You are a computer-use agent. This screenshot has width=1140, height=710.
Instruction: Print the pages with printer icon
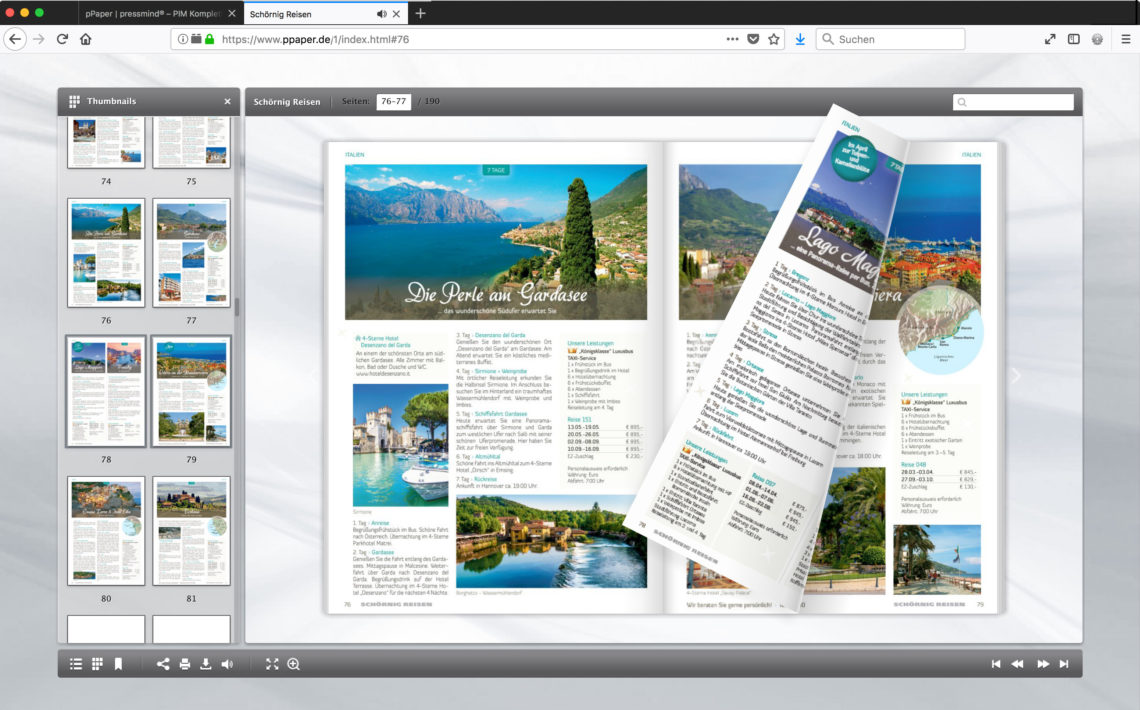click(x=185, y=664)
